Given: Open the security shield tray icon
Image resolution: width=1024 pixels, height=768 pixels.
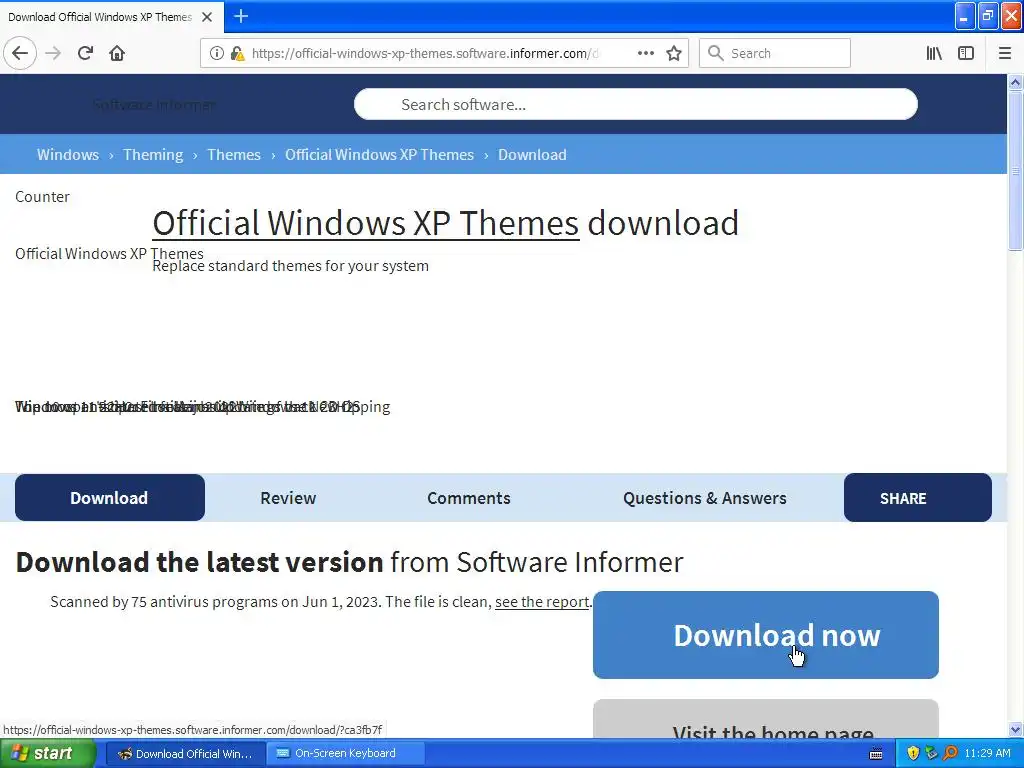Looking at the screenshot, I should (913, 754).
